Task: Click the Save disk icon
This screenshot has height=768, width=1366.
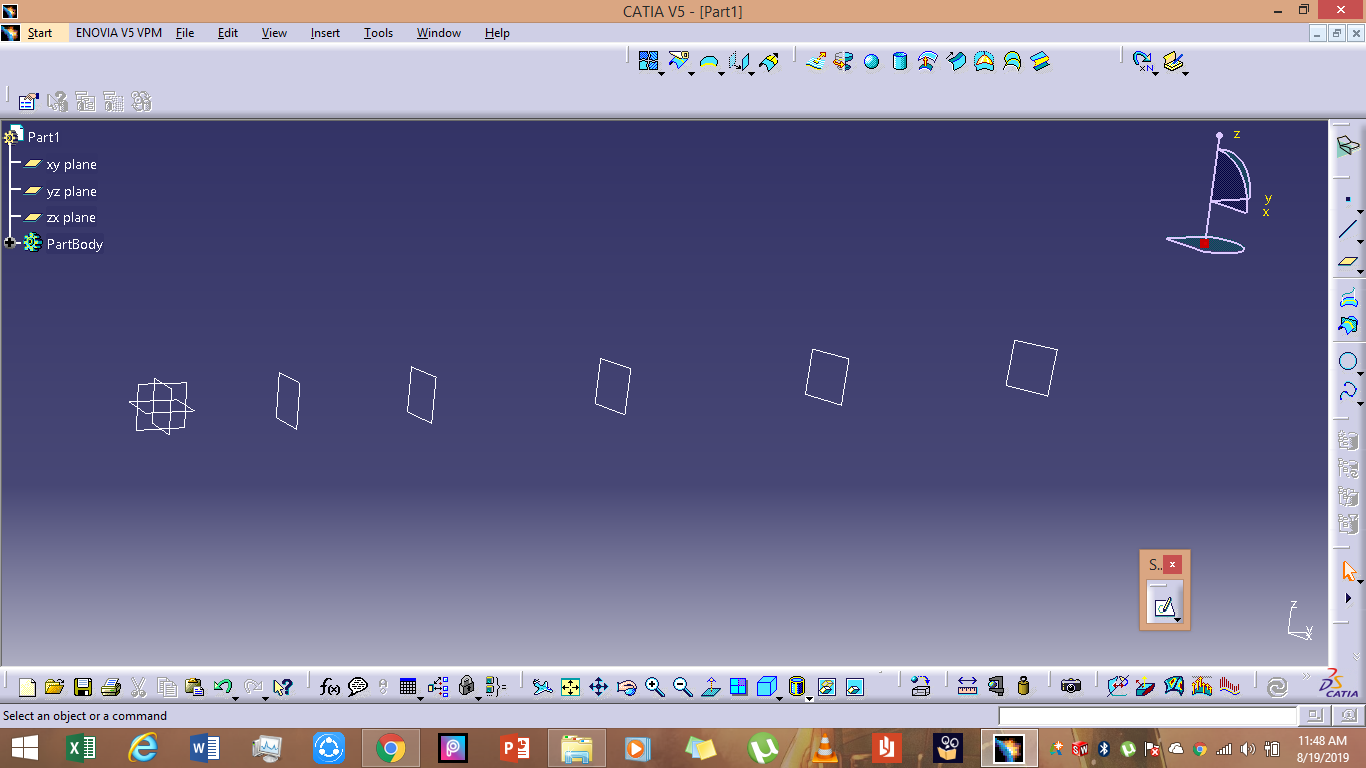Action: pos(83,687)
